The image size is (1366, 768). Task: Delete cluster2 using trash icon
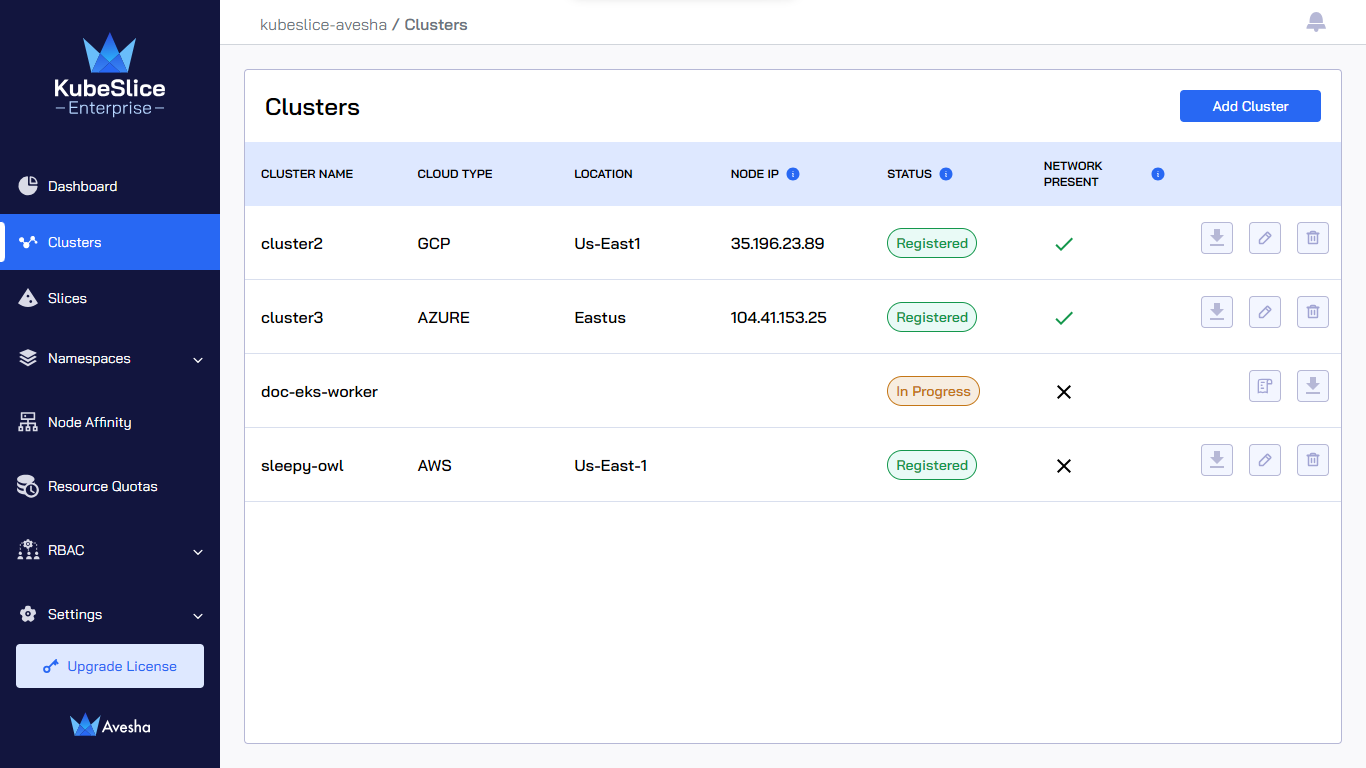1313,238
